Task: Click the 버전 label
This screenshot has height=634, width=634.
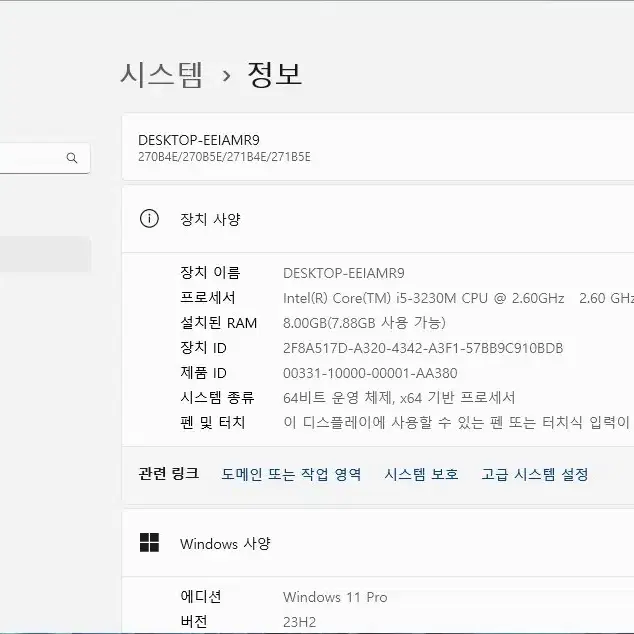Action: [194, 621]
